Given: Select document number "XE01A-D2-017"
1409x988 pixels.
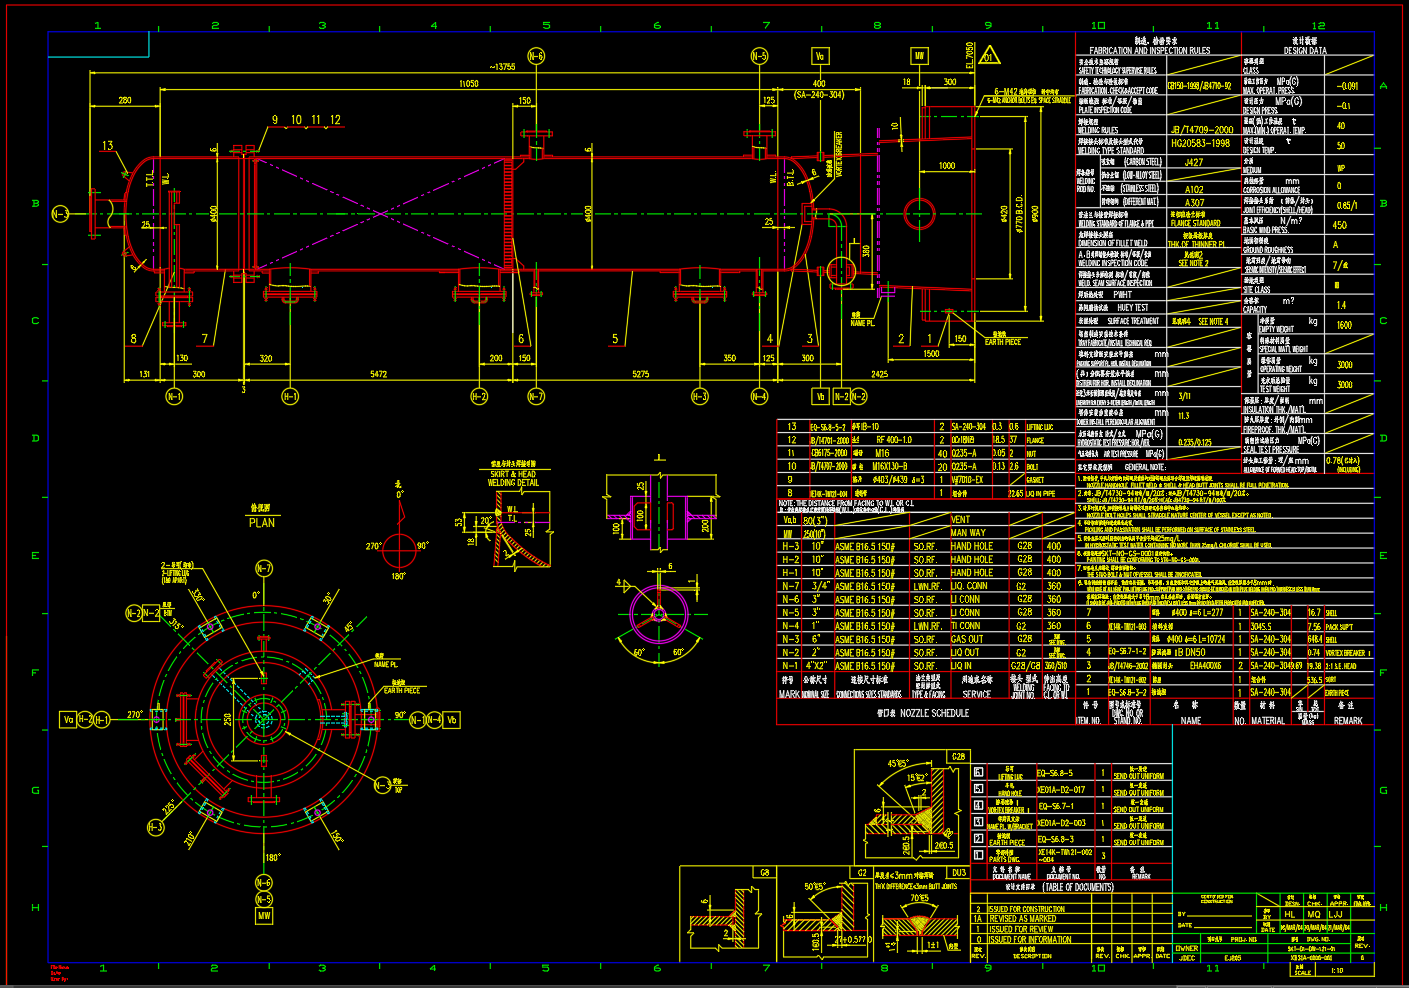Looking at the screenshot, I should click(x=1061, y=790).
